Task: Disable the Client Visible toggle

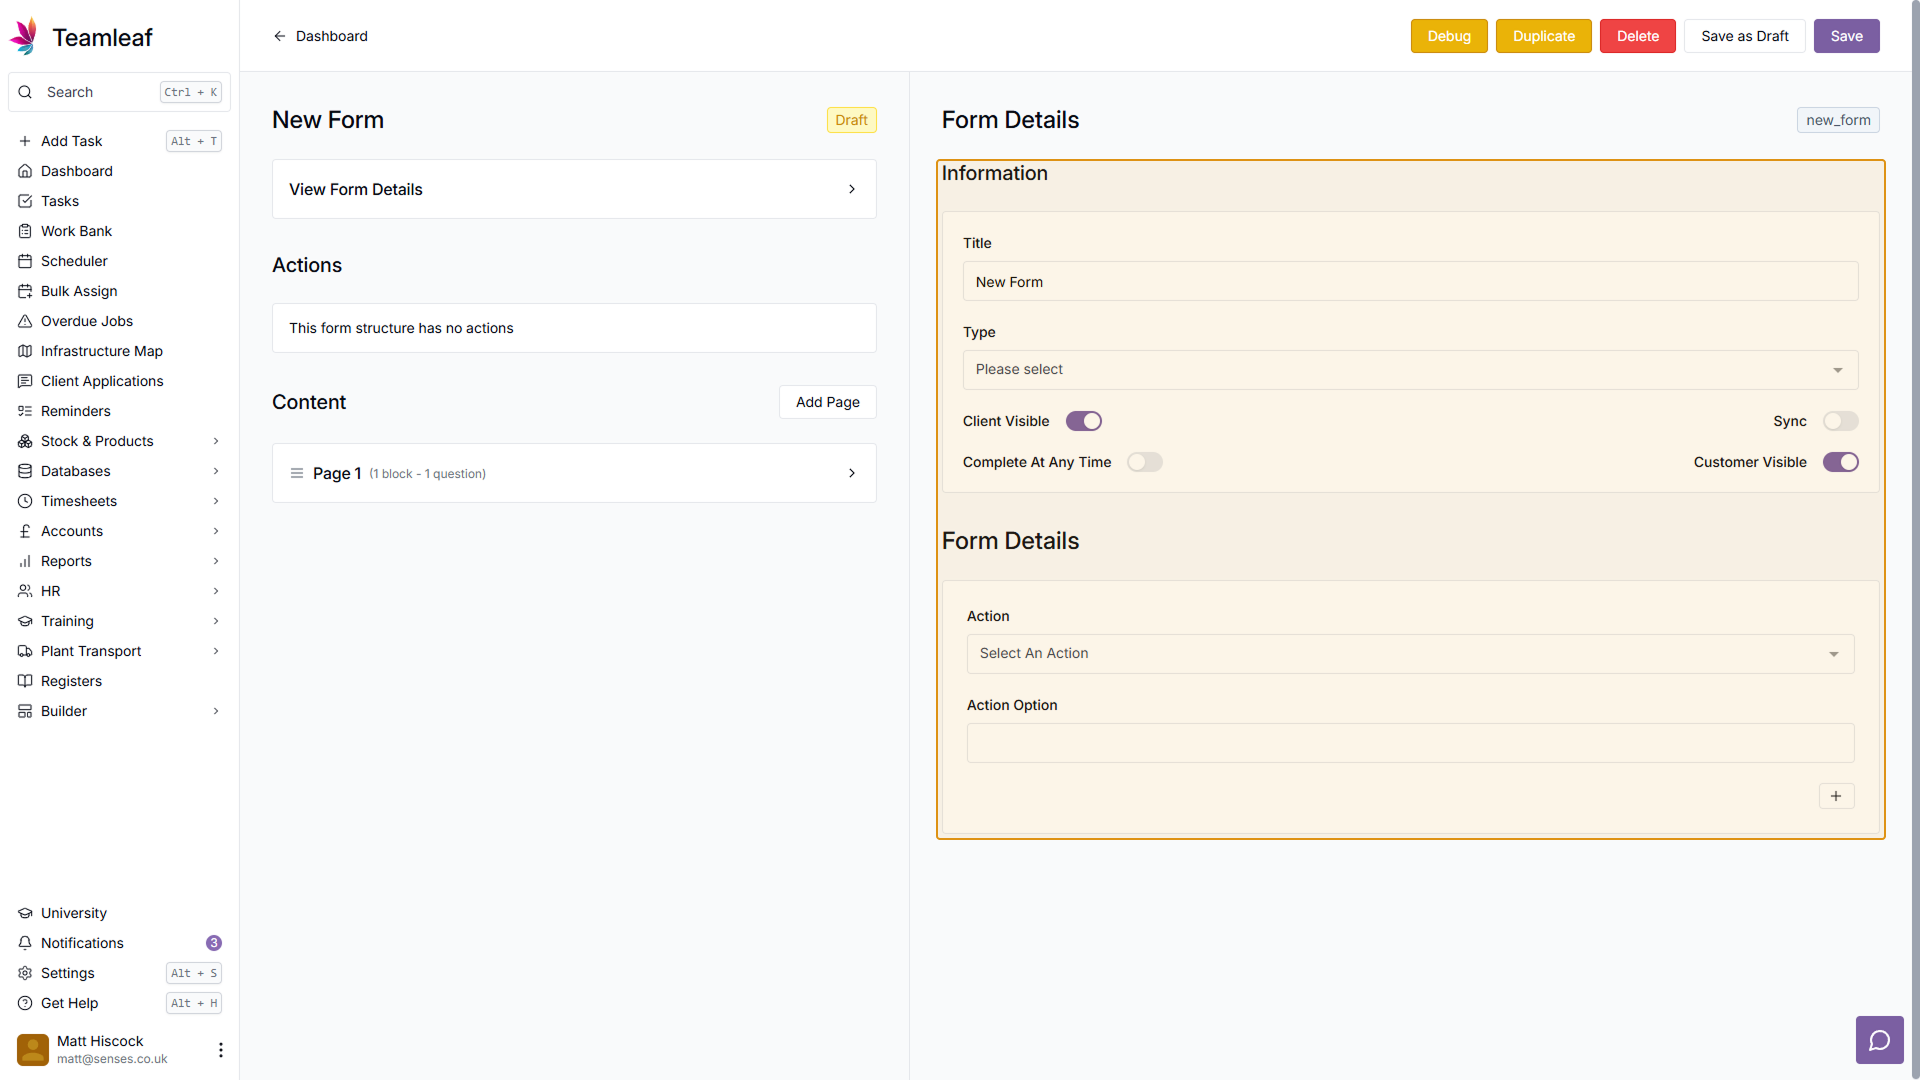Action: [x=1083, y=421]
